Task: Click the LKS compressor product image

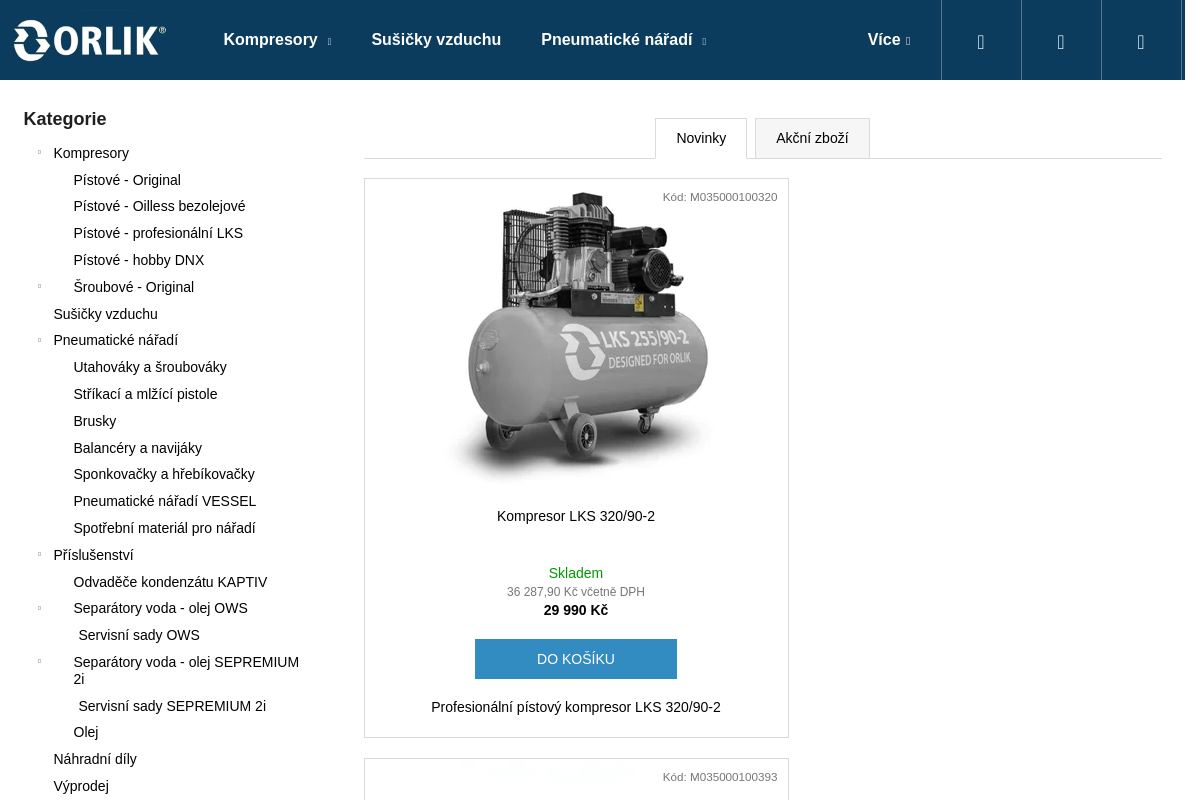Action: point(576,337)
